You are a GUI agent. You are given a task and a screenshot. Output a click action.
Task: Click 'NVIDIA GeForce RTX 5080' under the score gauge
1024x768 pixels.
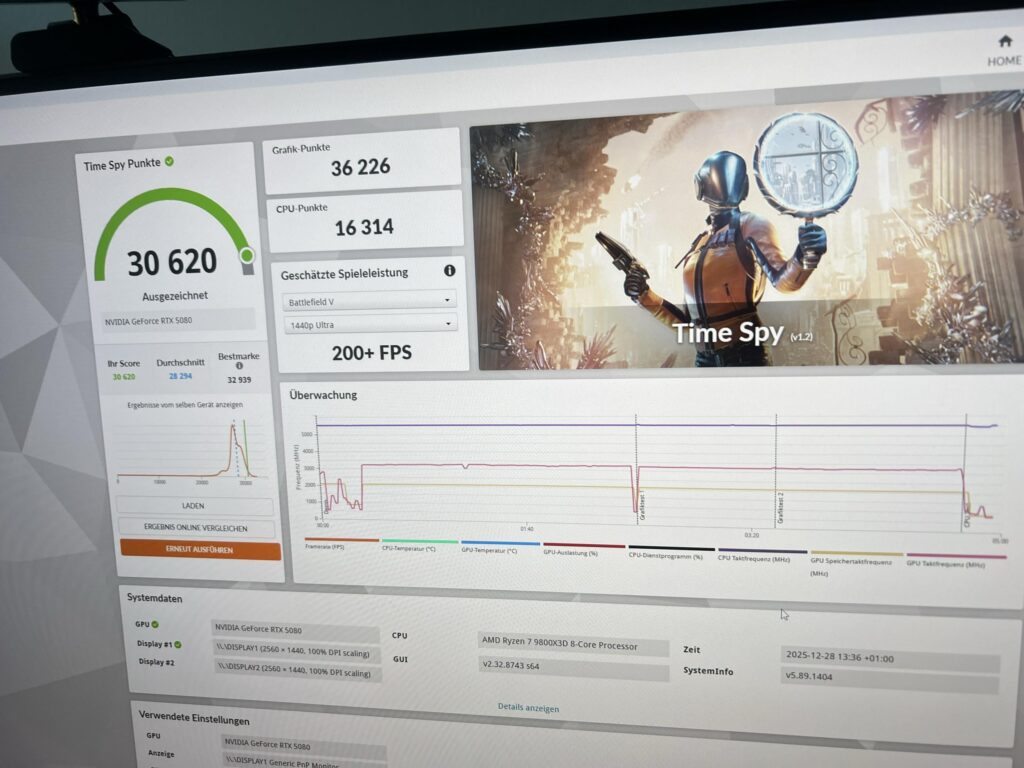tap(178, 321)
